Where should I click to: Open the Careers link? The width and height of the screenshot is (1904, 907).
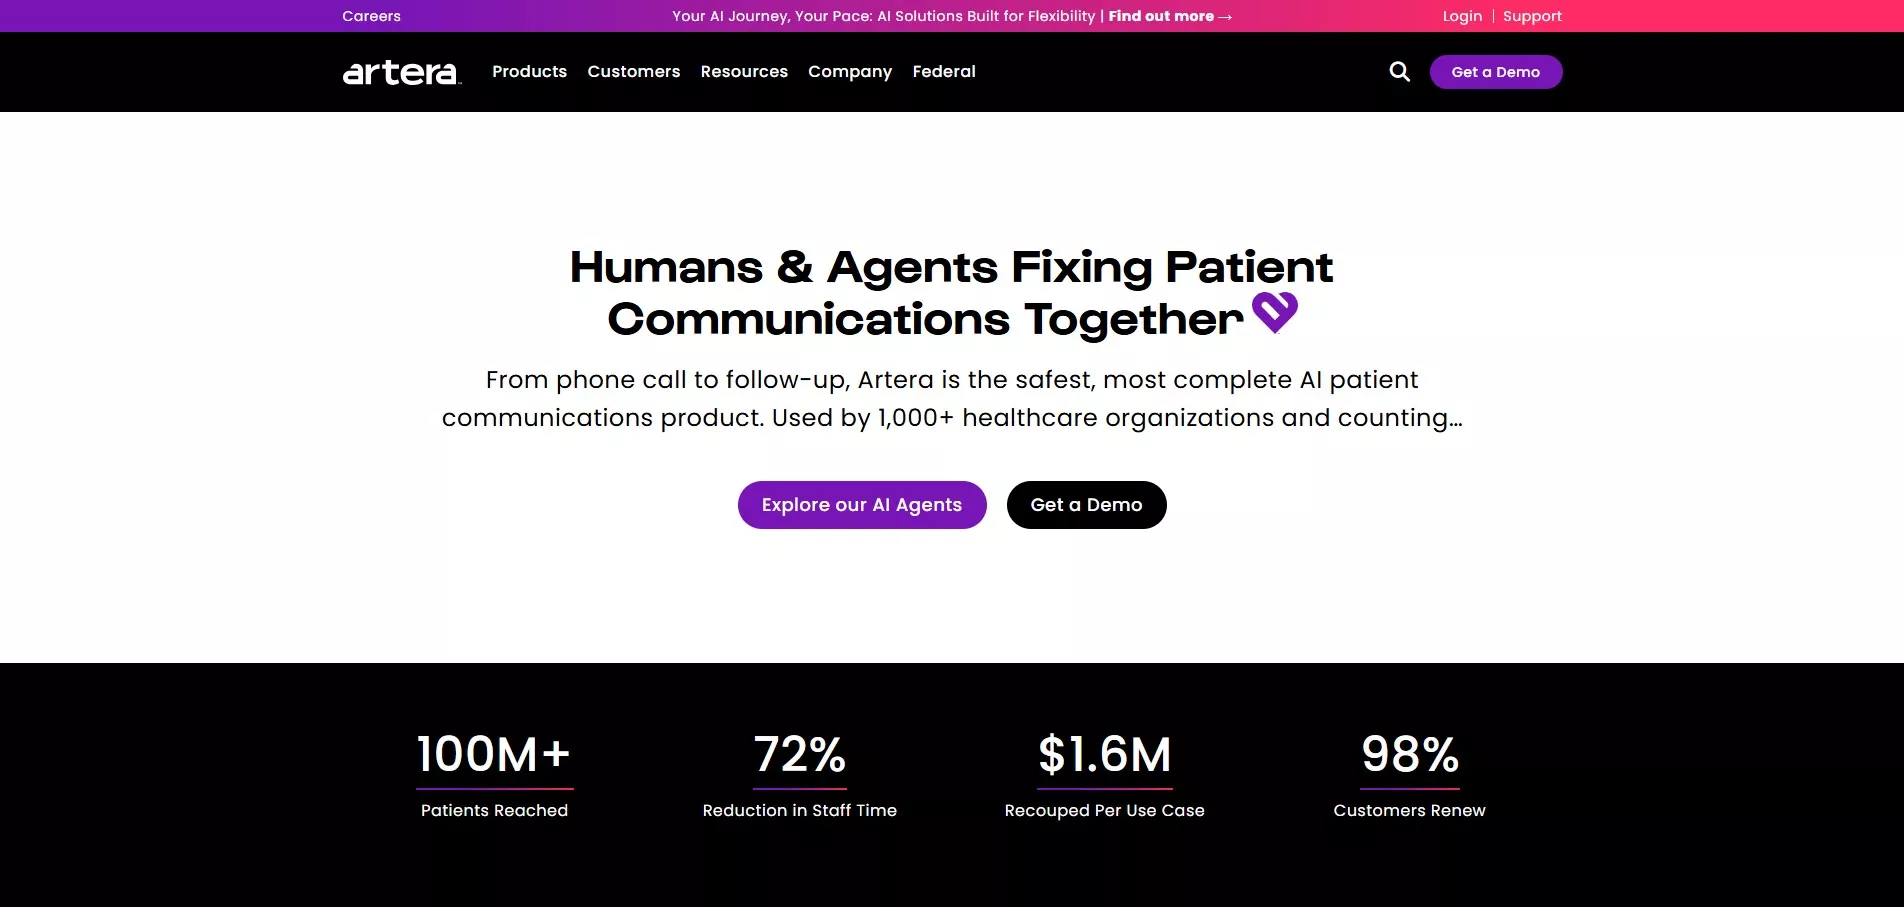click(371, 16)
